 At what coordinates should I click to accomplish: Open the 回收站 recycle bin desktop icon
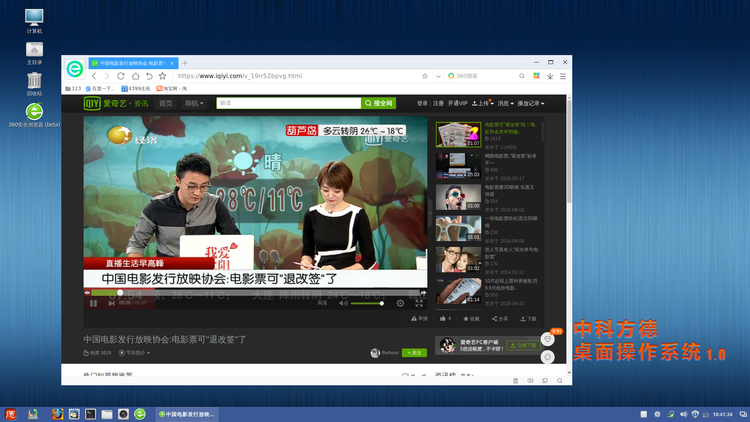(34, 84)
